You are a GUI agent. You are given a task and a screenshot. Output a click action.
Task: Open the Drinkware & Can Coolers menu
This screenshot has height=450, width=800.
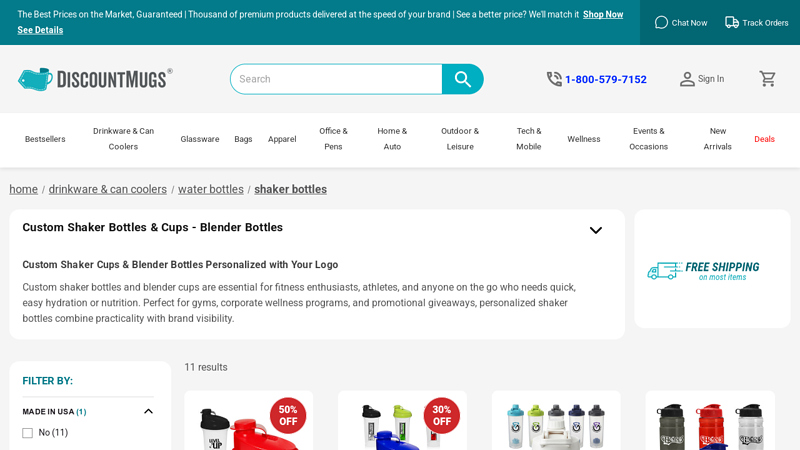click(123, 139)
